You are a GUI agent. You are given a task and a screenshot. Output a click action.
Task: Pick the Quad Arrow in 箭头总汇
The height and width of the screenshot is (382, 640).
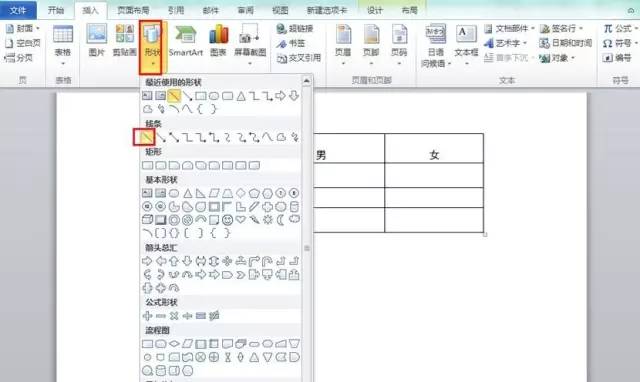pos(227,261)
